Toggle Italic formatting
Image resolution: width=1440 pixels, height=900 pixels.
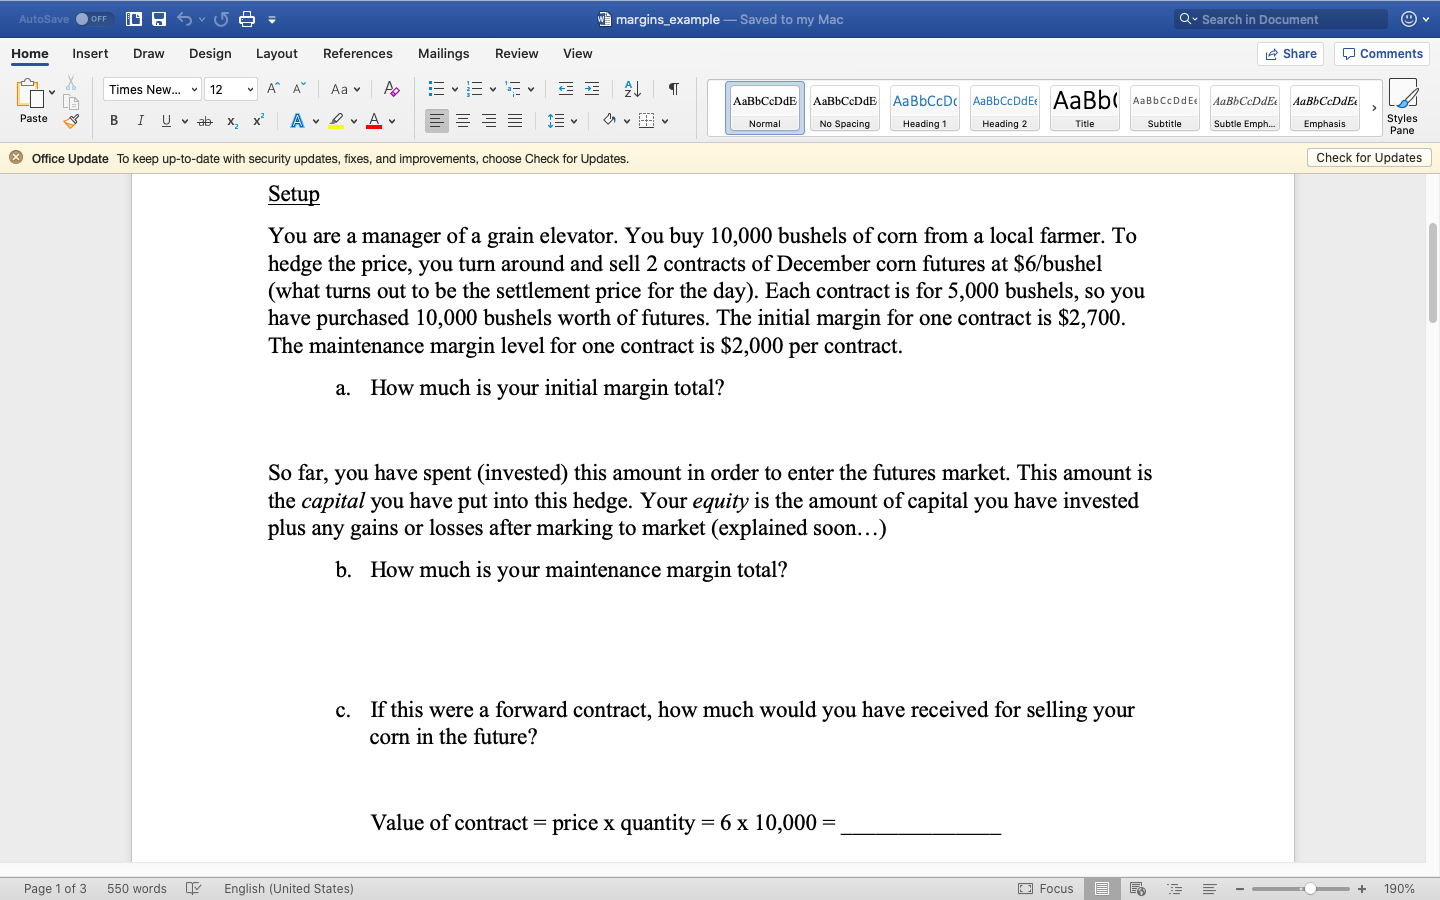tap(140, 121)
